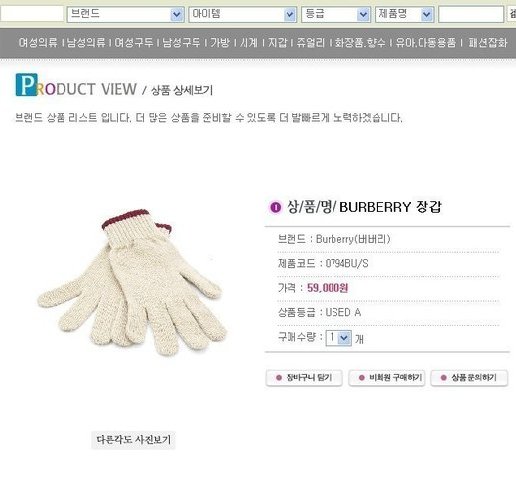516x487 pixels.
Task: Open 화장품.향수 cosmetics and perfume menu
Action: (360, 43)
